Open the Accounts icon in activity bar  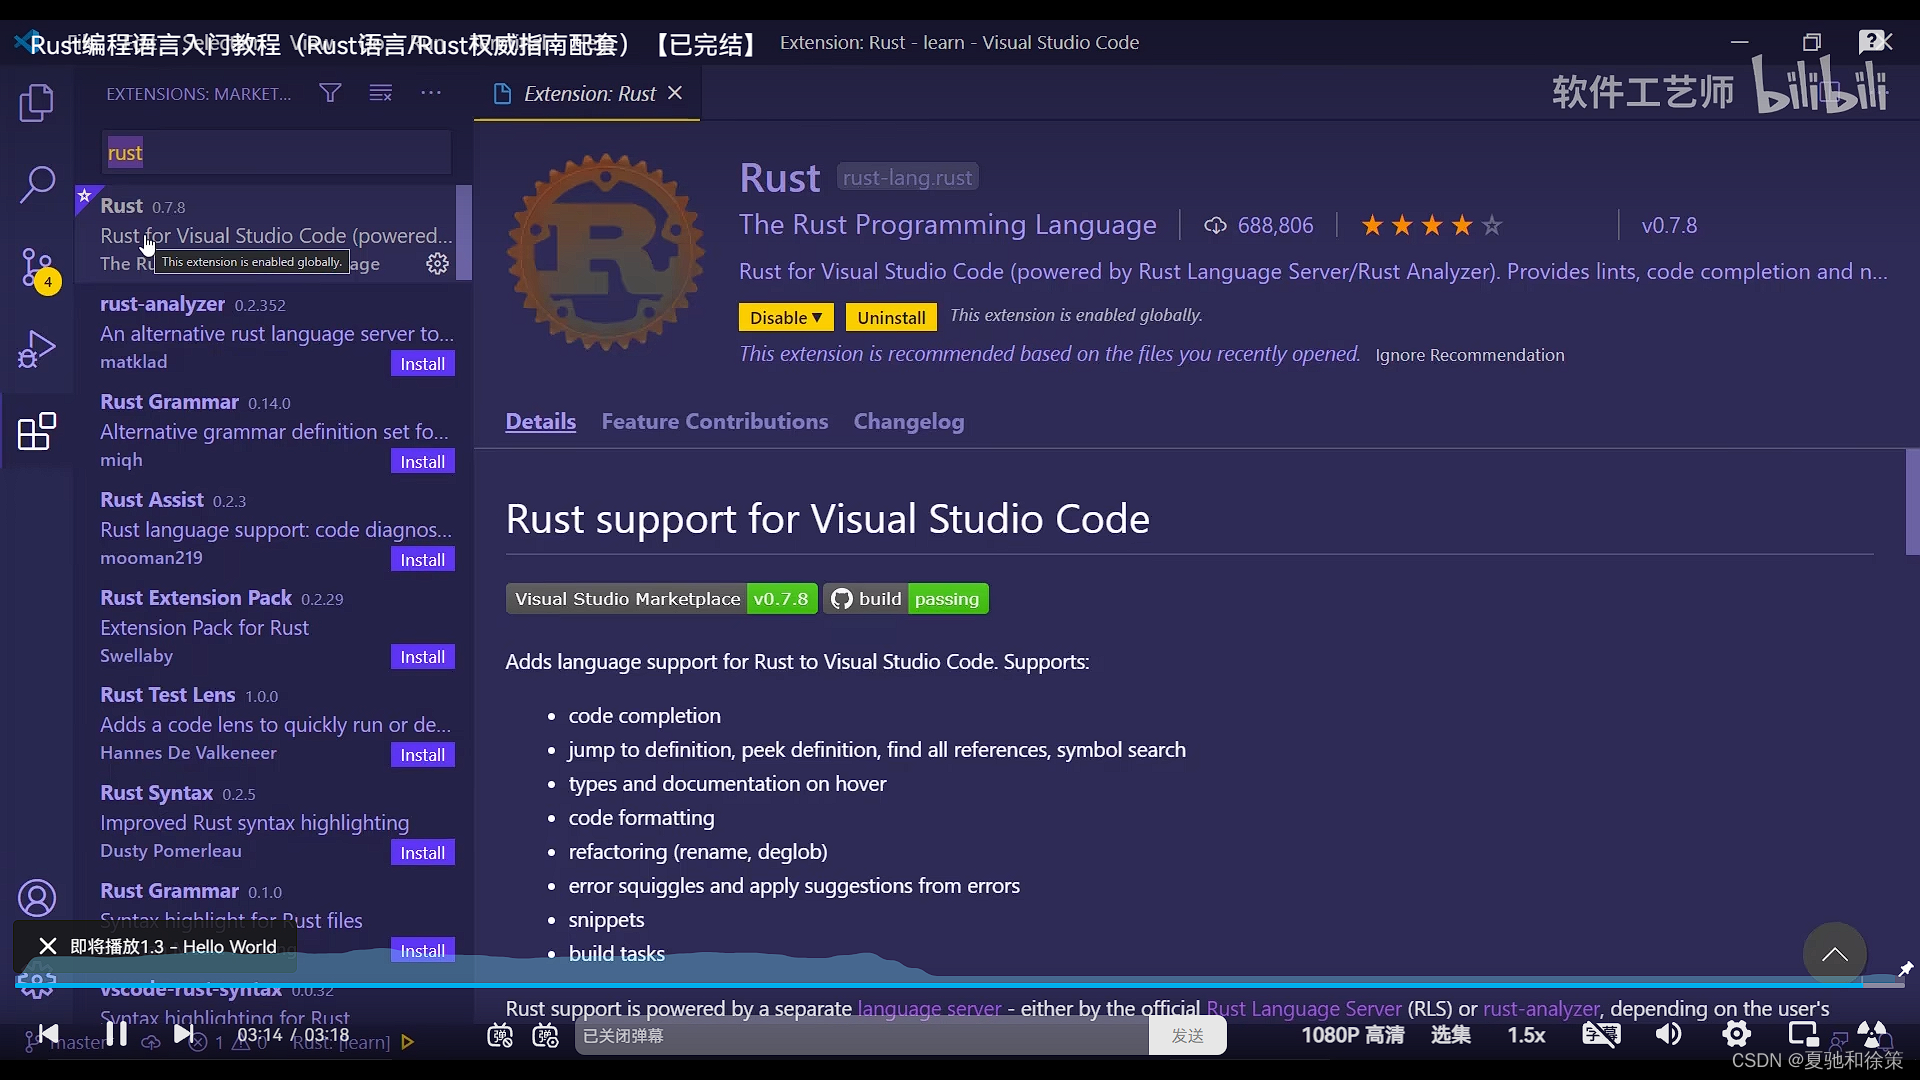coord(37,898)
